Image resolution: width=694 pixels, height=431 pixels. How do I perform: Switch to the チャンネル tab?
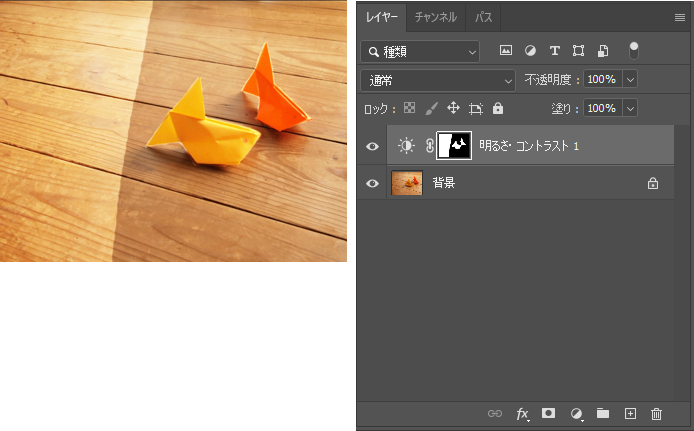(436, 17)
